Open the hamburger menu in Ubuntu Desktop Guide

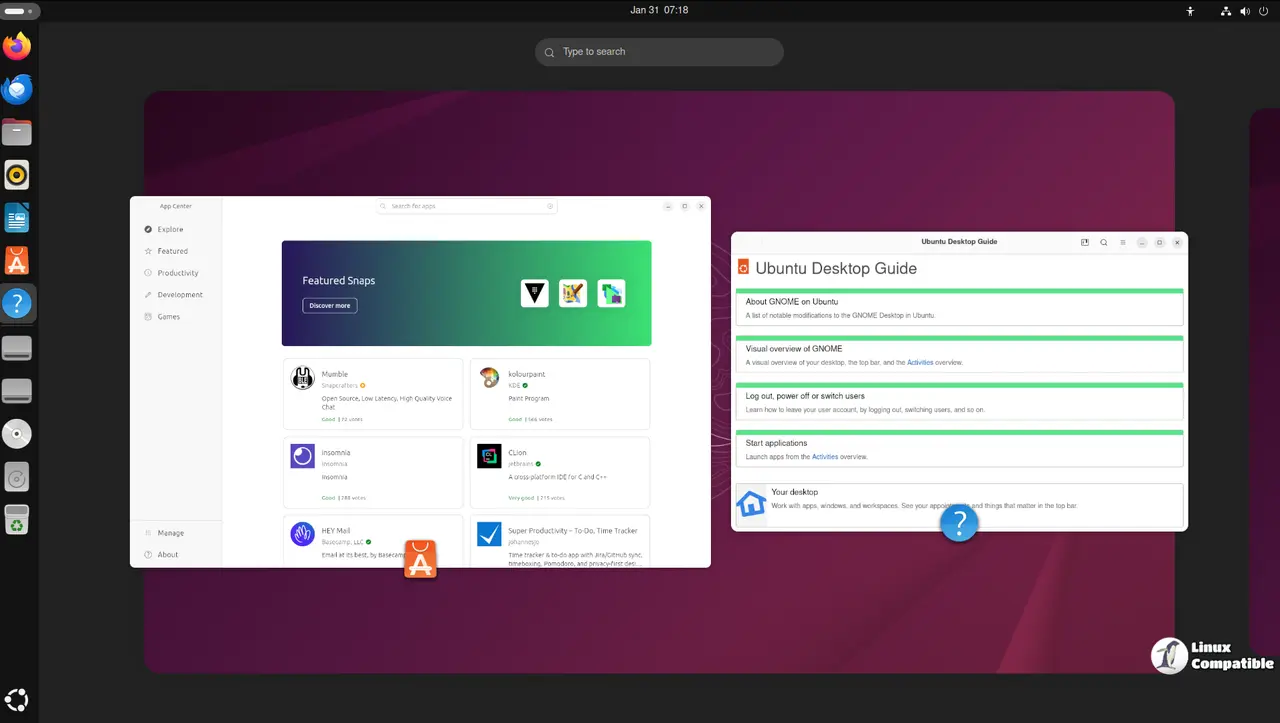coord(1123,242)
